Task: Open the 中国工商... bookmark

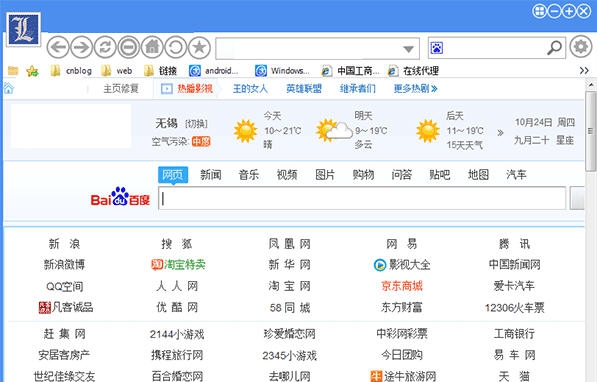Action: click(350, 71)
